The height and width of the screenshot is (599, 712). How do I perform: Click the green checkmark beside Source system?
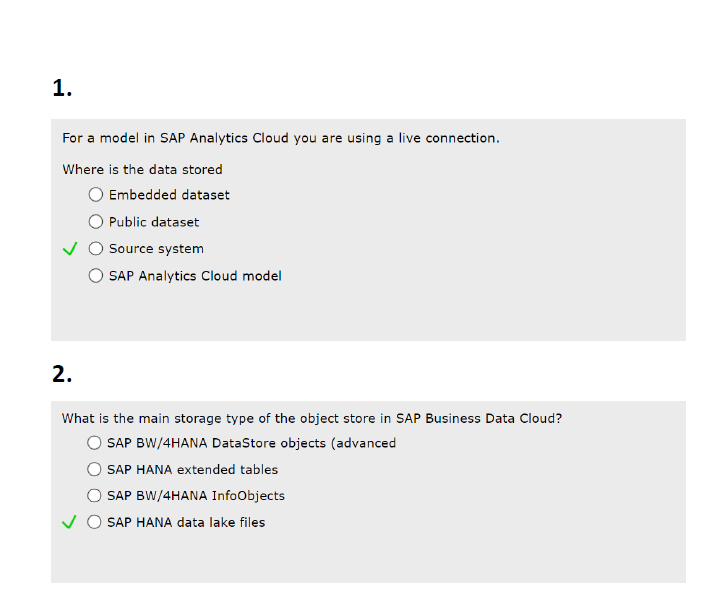pyautogui.click(x=70, y=249)
